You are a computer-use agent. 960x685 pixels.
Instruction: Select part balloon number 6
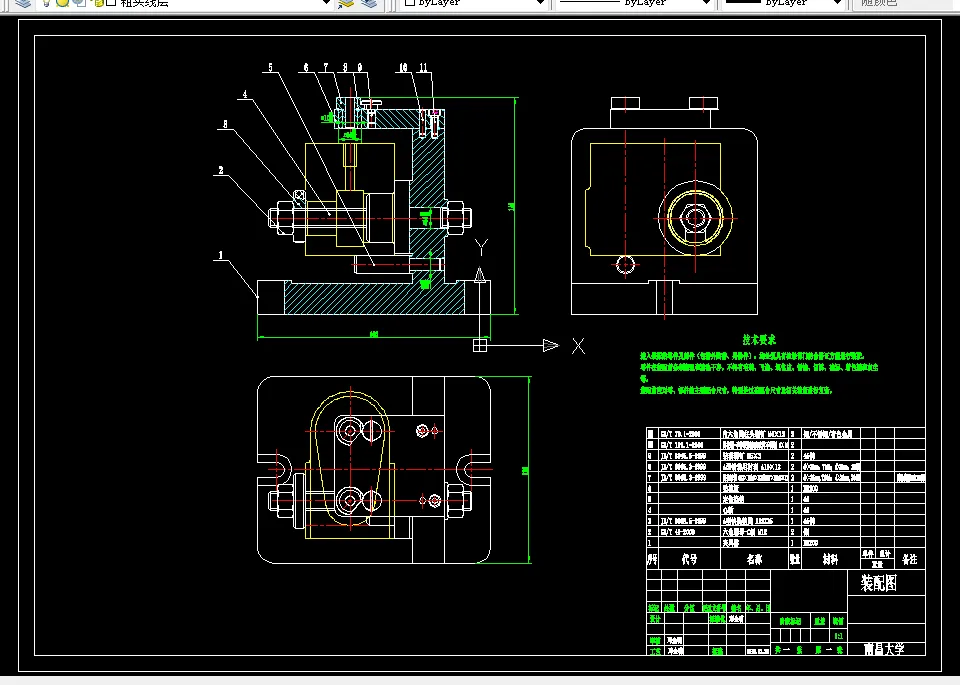(306, 68)
